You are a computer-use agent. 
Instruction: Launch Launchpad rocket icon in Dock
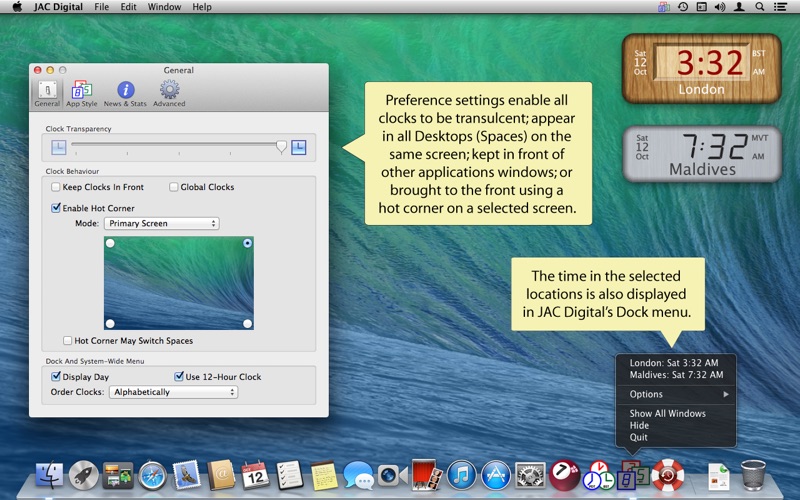coord(84,476)
